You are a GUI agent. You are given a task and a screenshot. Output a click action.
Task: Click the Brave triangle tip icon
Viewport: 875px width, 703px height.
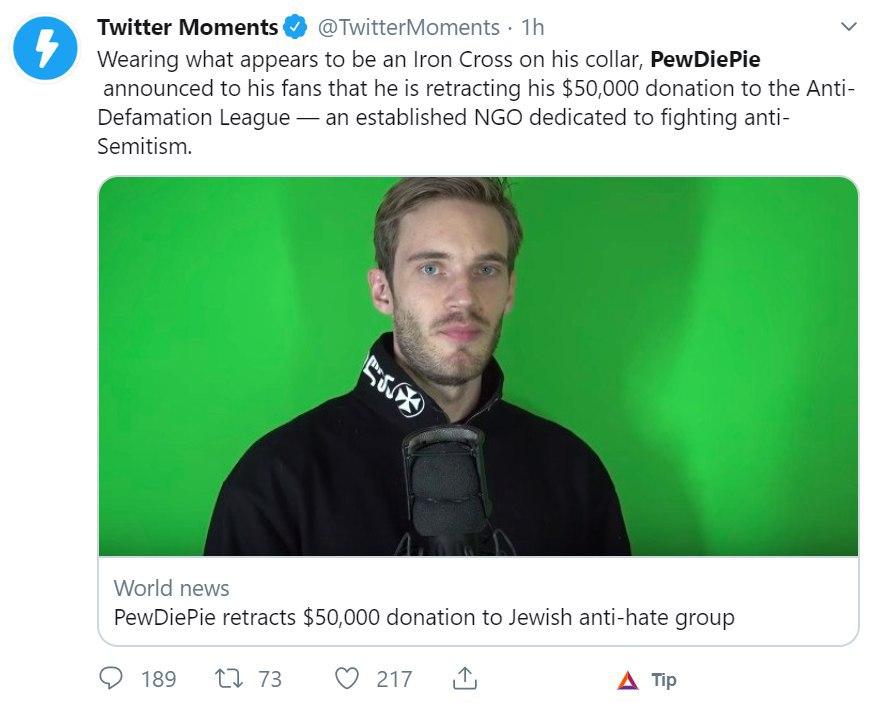pyautogui.click(x=628, y=680)
